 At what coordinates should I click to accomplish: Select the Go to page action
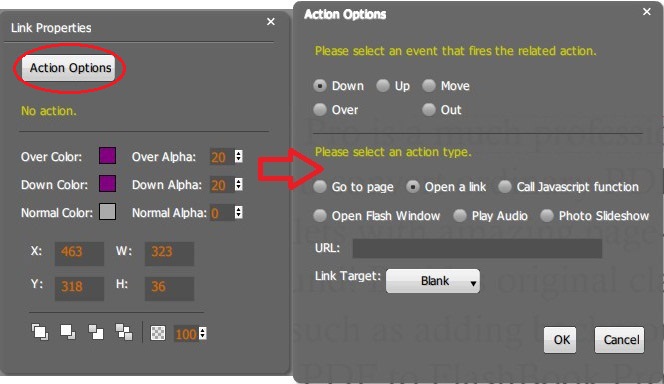coord(320,187)
